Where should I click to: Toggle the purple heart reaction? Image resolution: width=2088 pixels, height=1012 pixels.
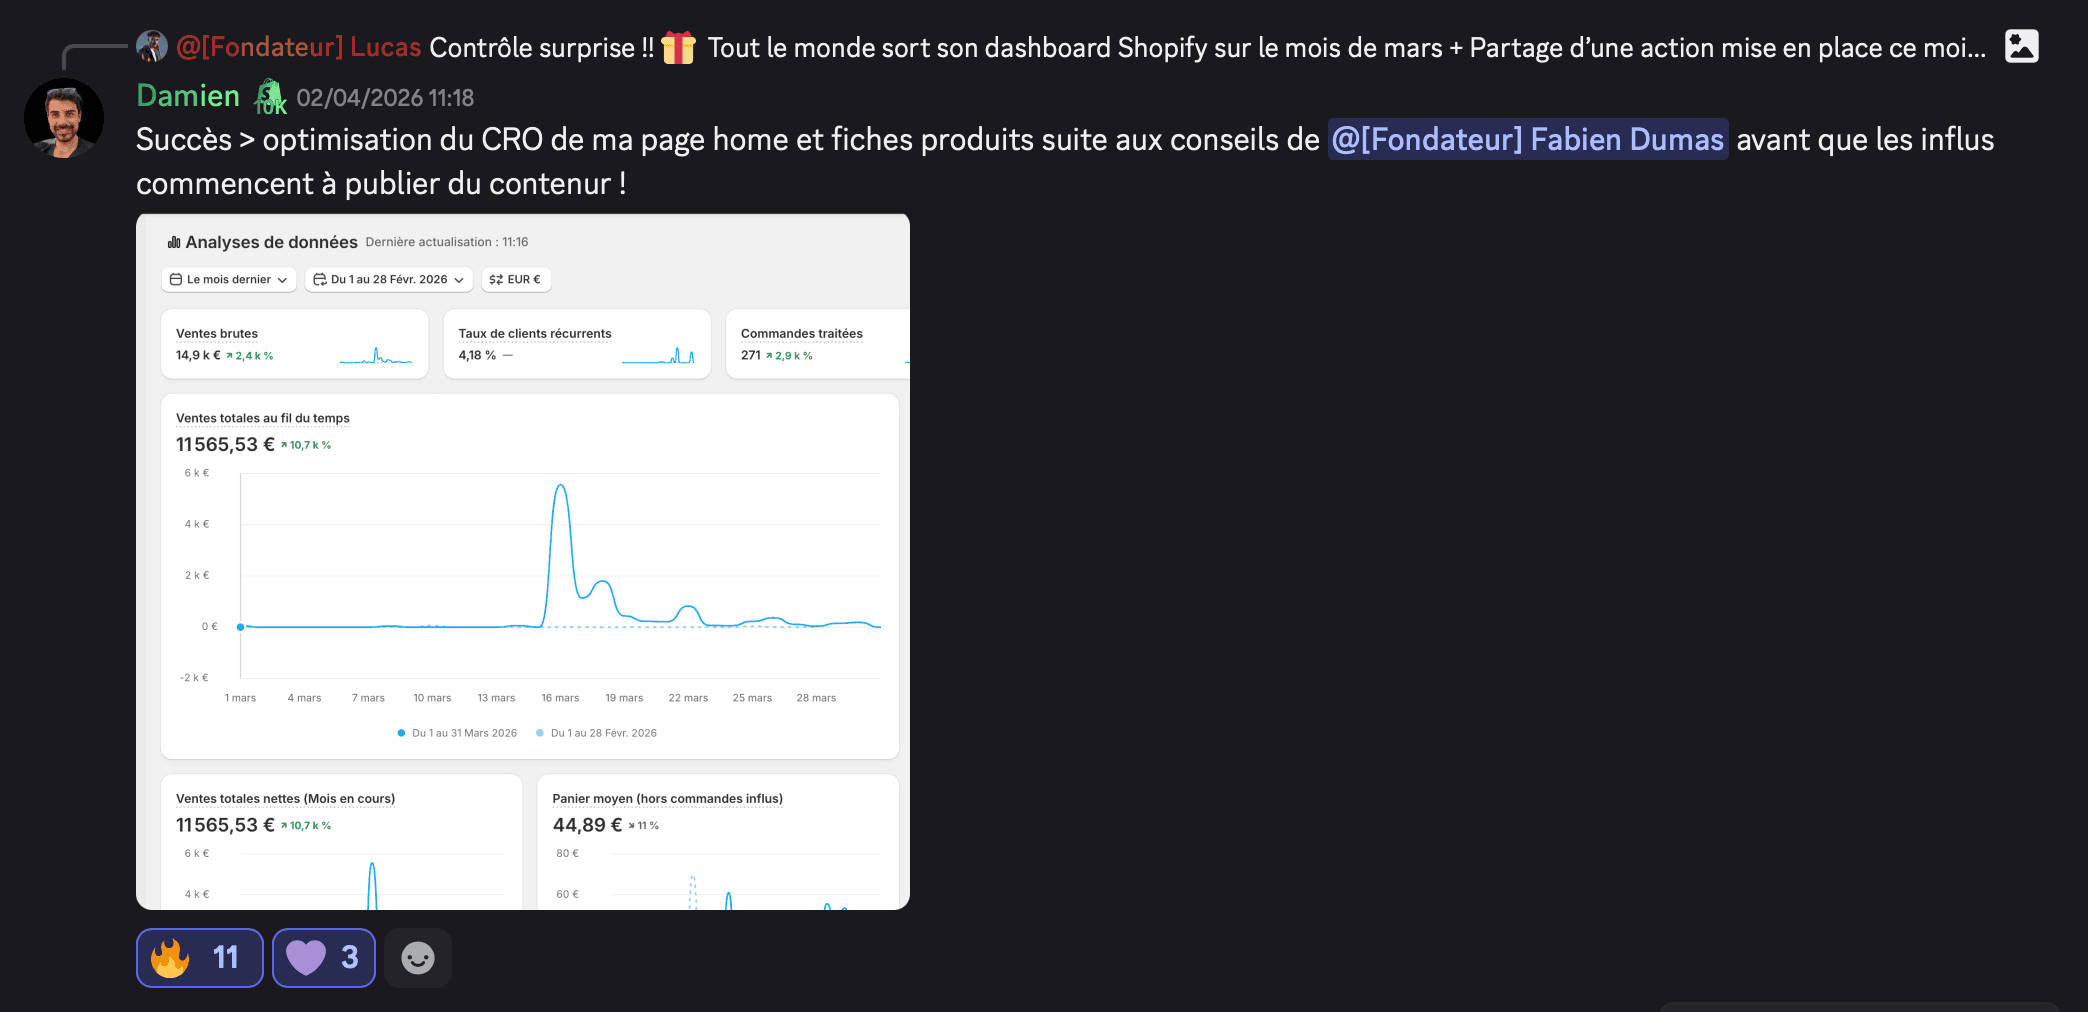pos(324,958)
